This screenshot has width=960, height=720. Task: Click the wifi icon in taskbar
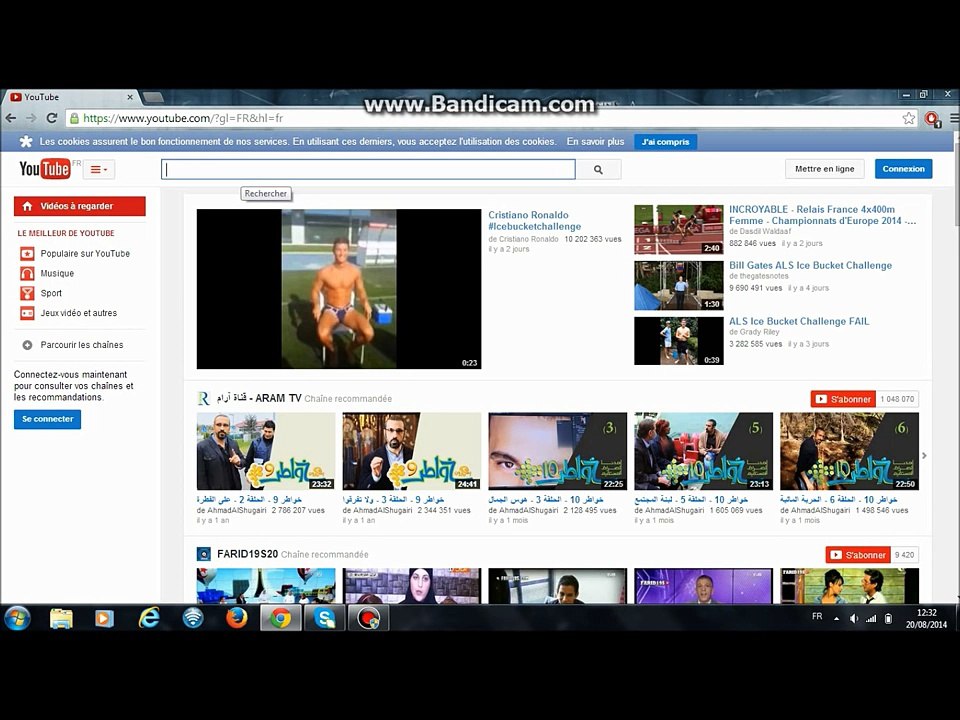[x=193, y=618]
